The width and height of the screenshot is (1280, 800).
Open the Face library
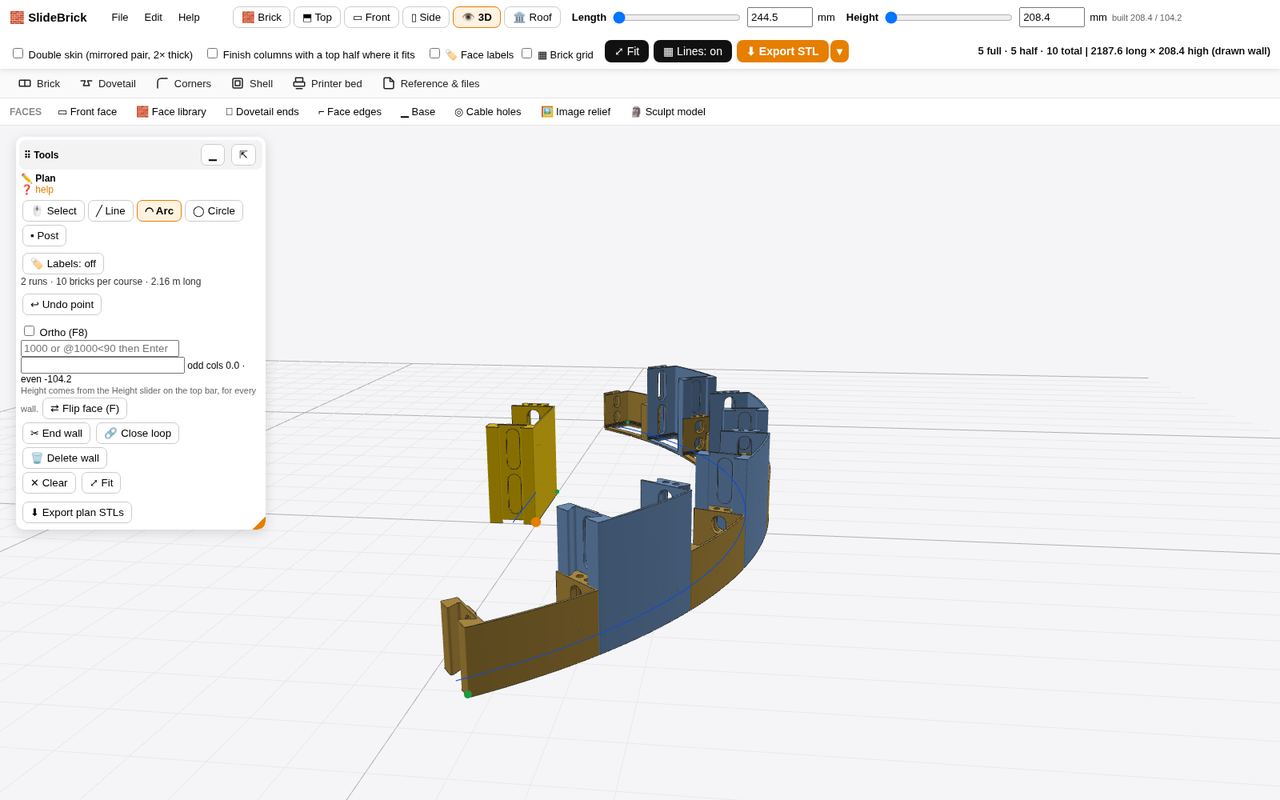click(x=171, y=112)
